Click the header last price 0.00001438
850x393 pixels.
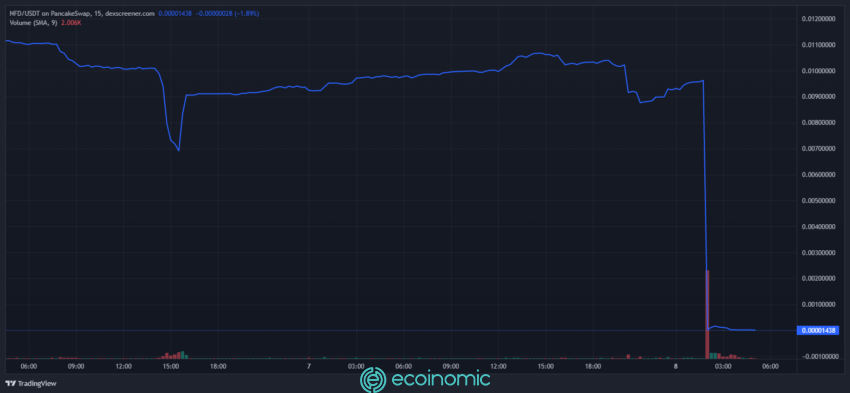coord(175,13)
